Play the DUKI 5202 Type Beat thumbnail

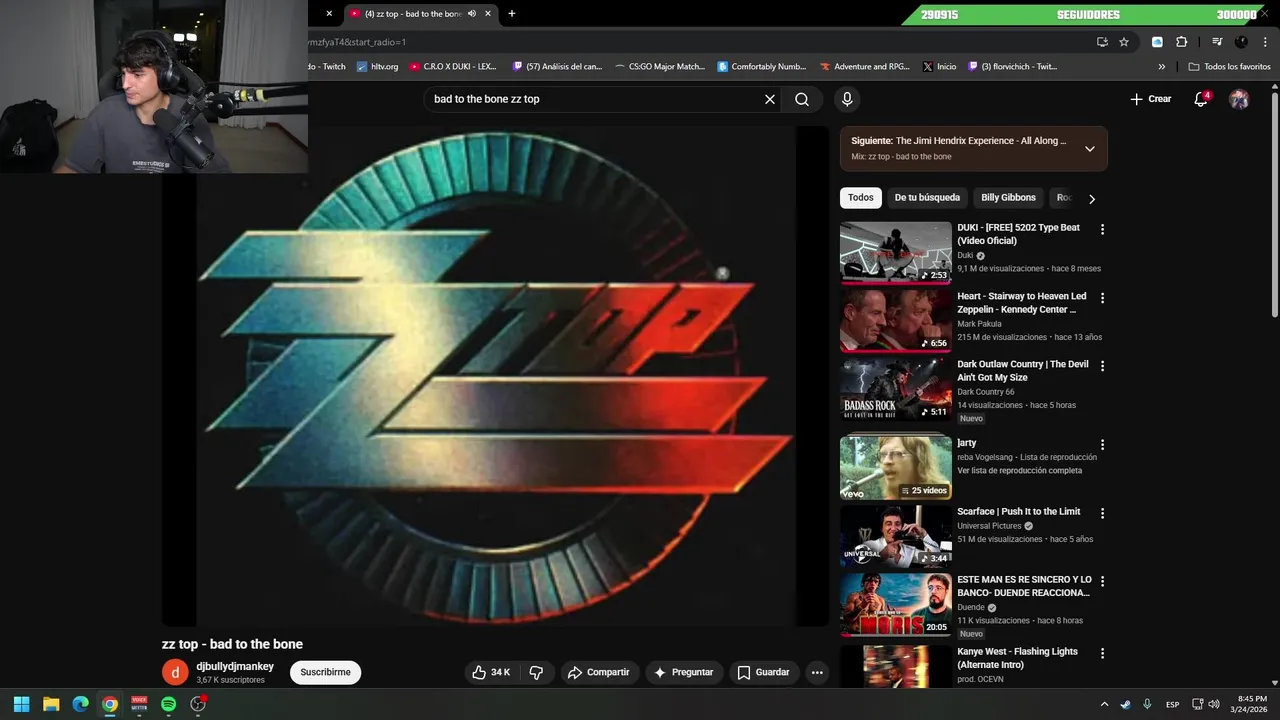[x=896, y=252]
